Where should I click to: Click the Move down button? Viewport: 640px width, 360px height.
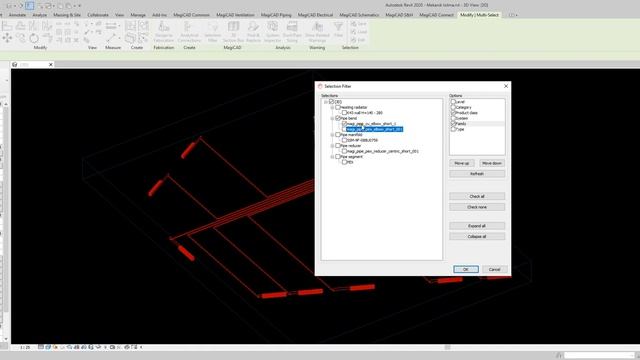(x=491, y=163)
